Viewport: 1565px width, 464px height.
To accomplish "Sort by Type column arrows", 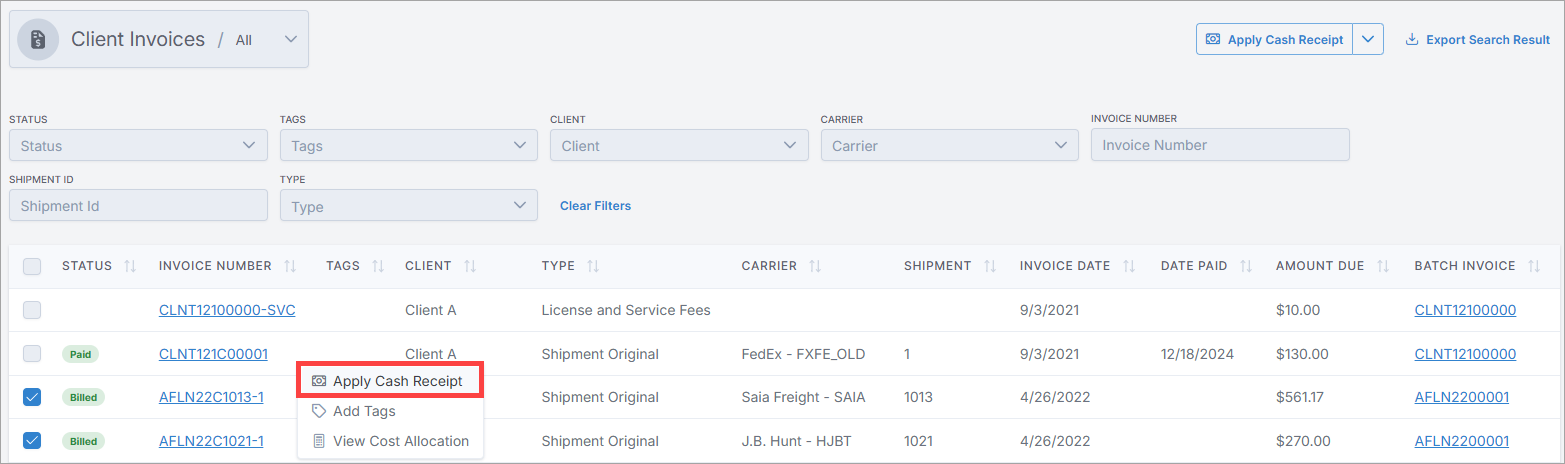I will pos(593,266).
